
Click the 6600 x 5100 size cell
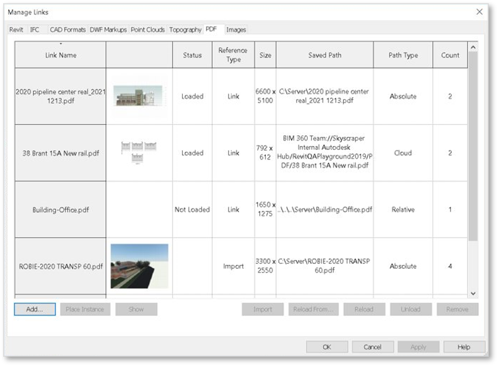(x=265, y=96)
